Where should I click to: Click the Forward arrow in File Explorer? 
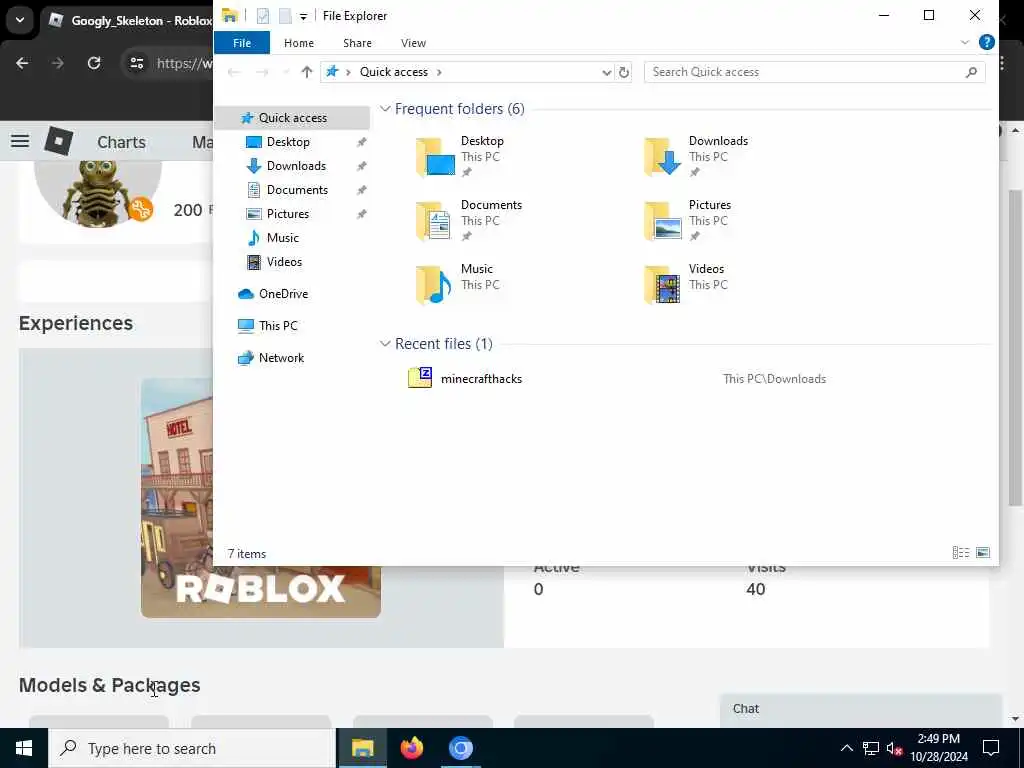262,72
